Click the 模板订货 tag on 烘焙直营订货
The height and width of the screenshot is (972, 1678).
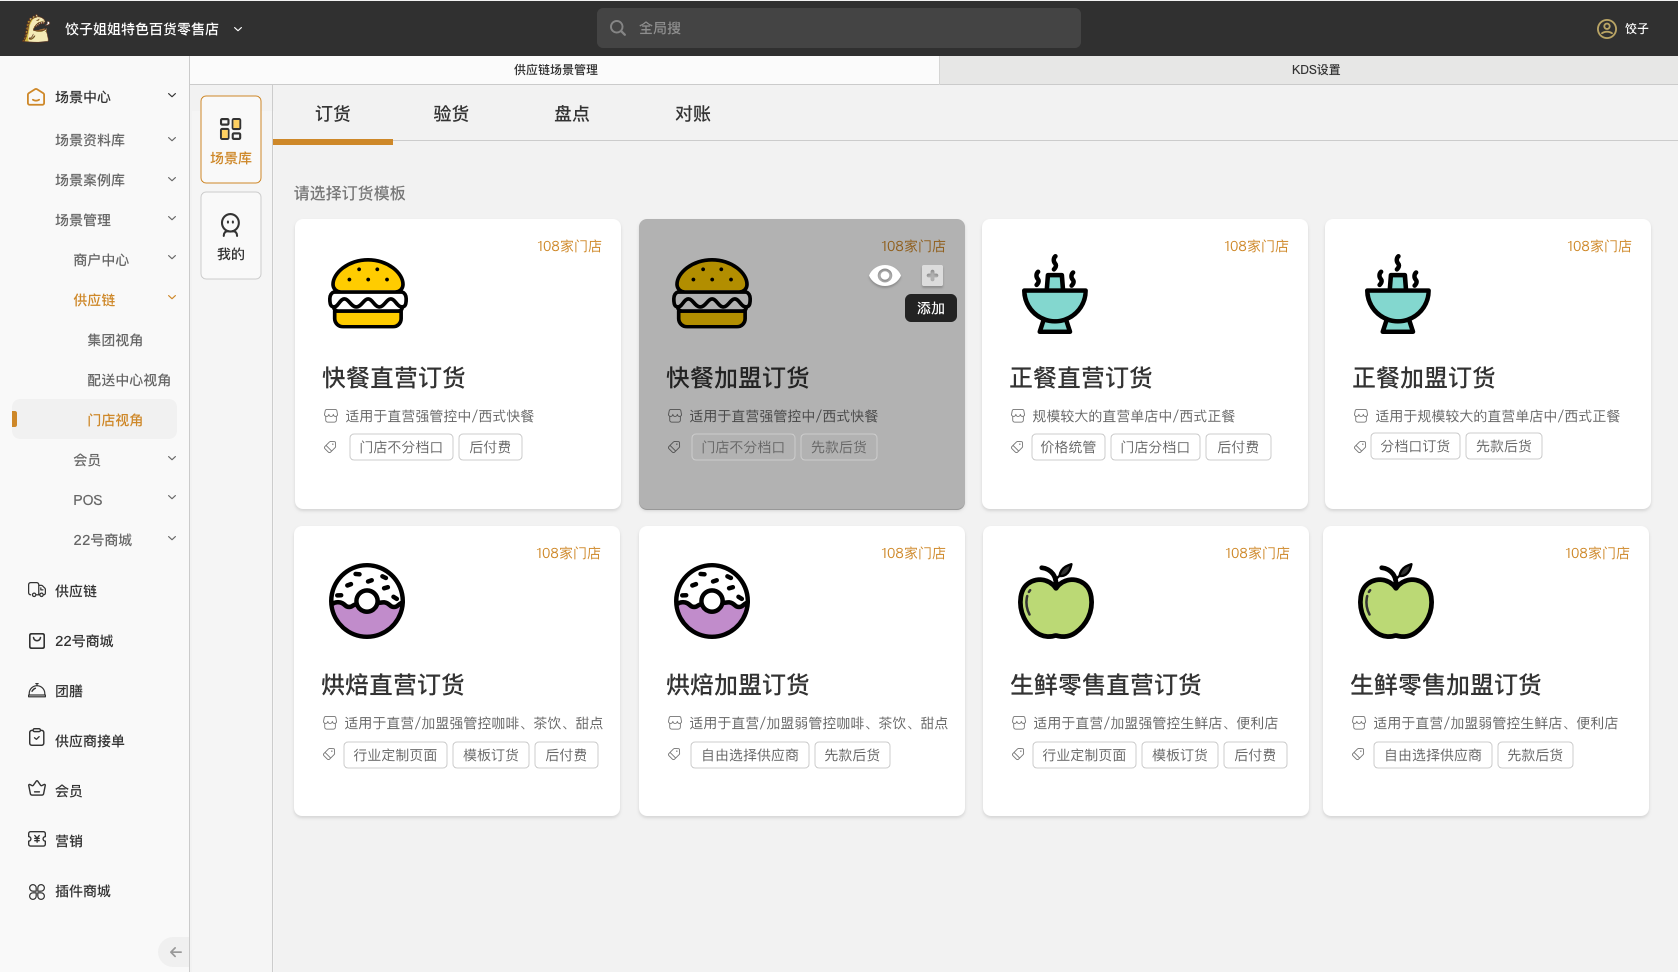tap(490, 755)
